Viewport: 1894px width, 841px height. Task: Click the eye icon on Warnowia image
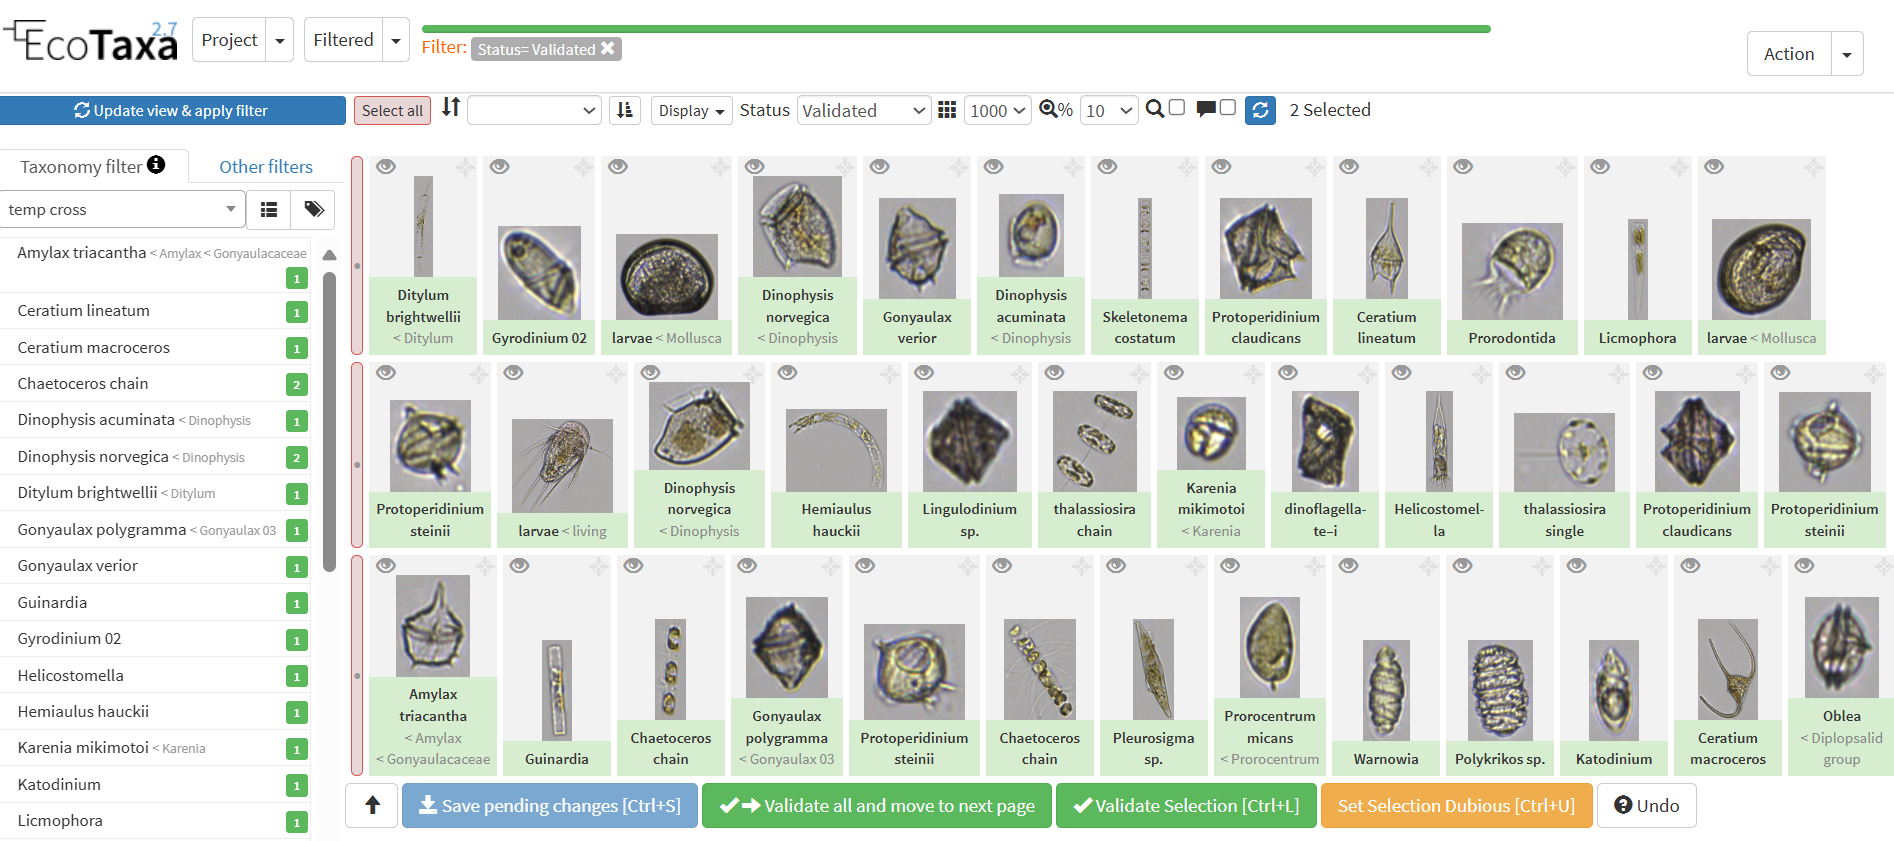tap(1348, 566)
